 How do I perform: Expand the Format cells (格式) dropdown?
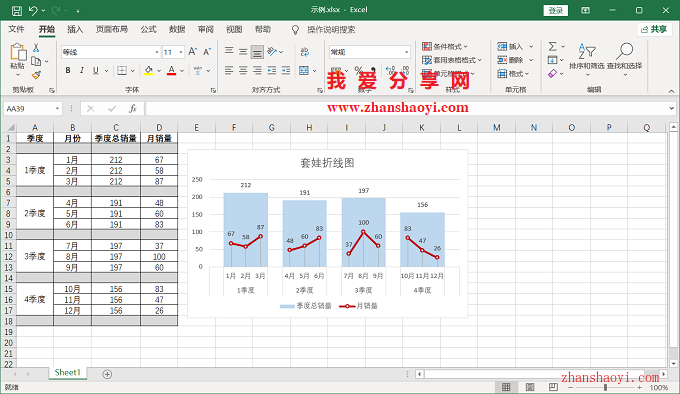tap(528, 74)
